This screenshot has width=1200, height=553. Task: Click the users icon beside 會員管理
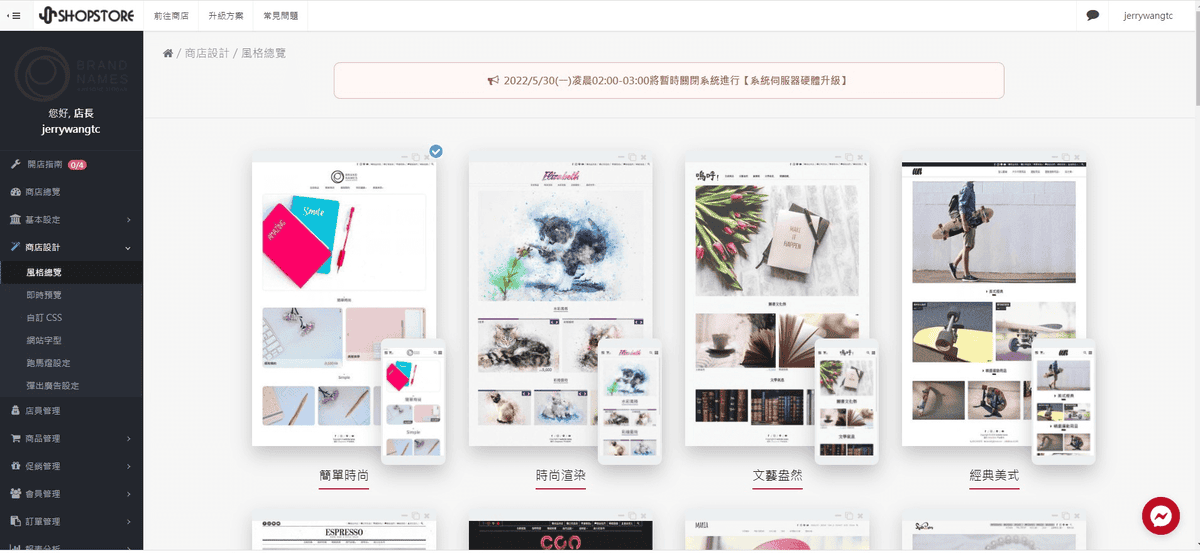[x=15, y=494]
